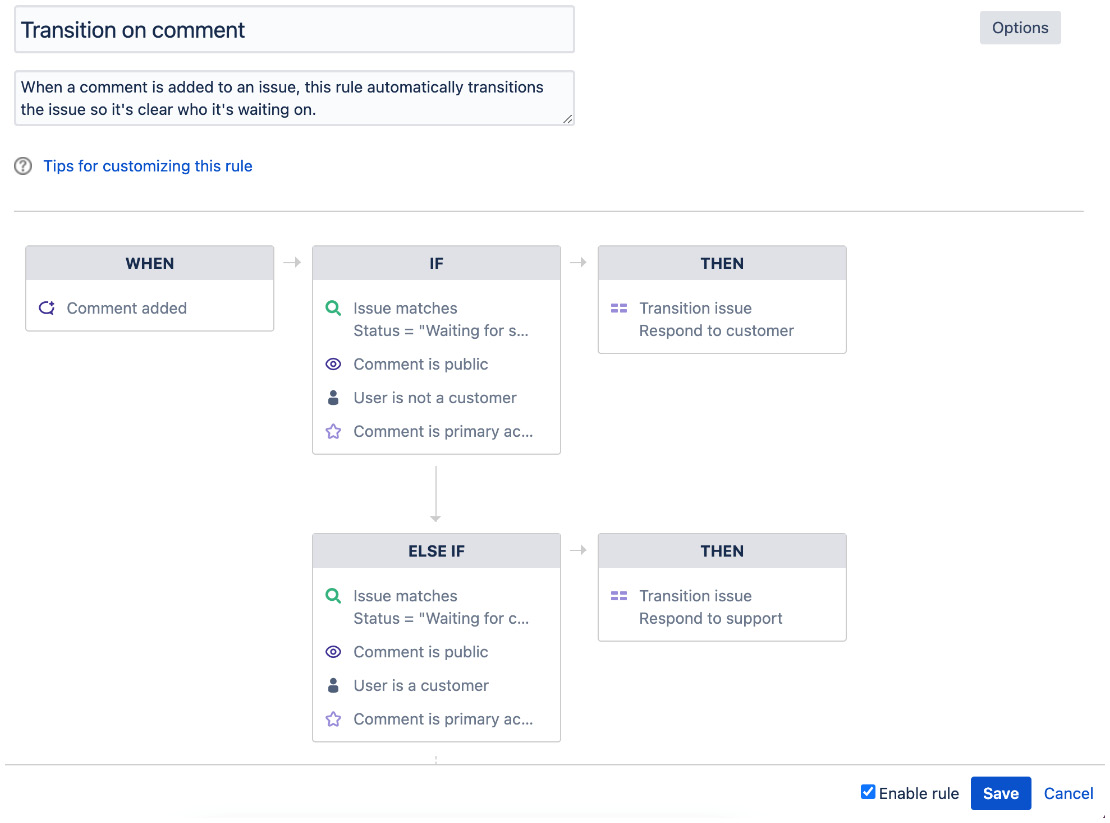Select the WHEN trigger block
Image resolution: width=1110 pixels, height=823 pixels.
[149, 263]
